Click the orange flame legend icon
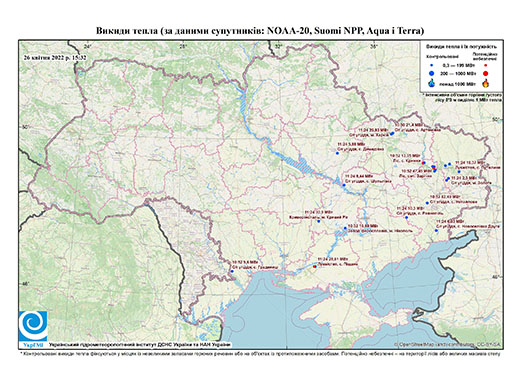The width and height of the screenshot is (520, 368). click(486, 83)
